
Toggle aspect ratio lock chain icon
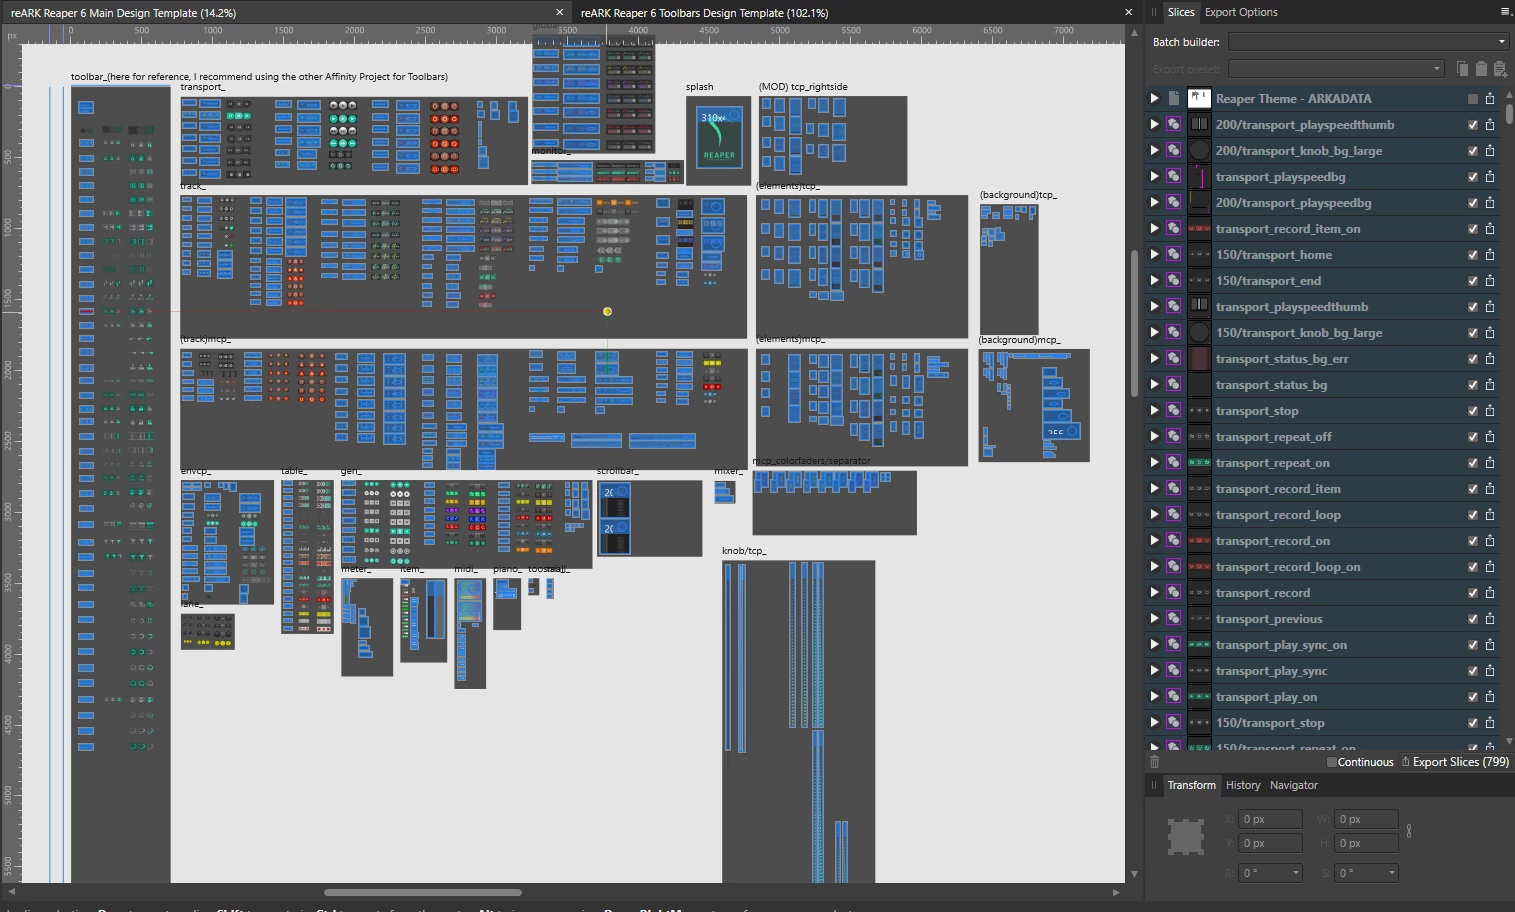1409,831
